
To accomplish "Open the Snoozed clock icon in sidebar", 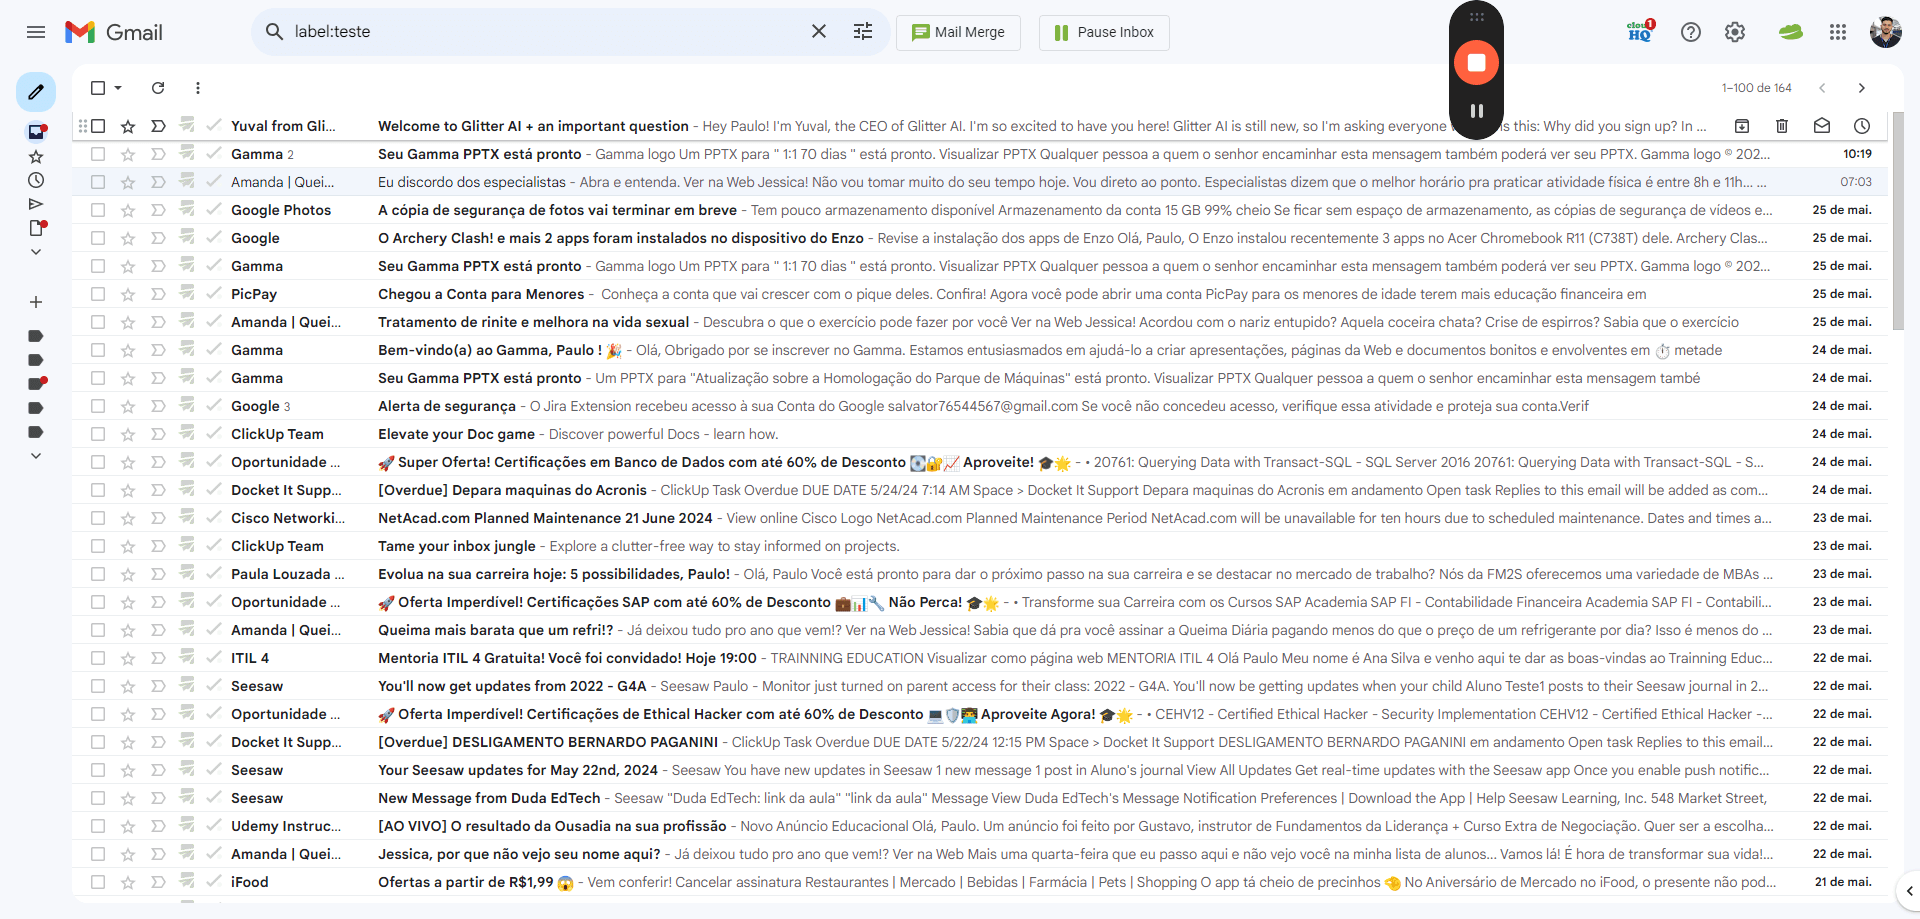I will [x=36, y=180].
